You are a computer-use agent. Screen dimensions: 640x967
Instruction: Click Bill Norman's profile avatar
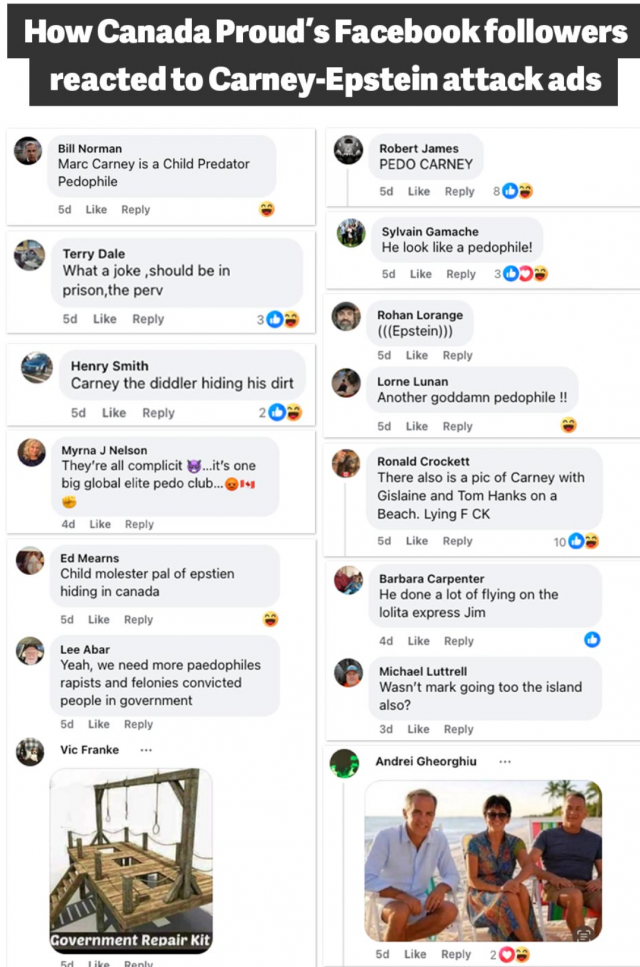(x=28, y=150)
